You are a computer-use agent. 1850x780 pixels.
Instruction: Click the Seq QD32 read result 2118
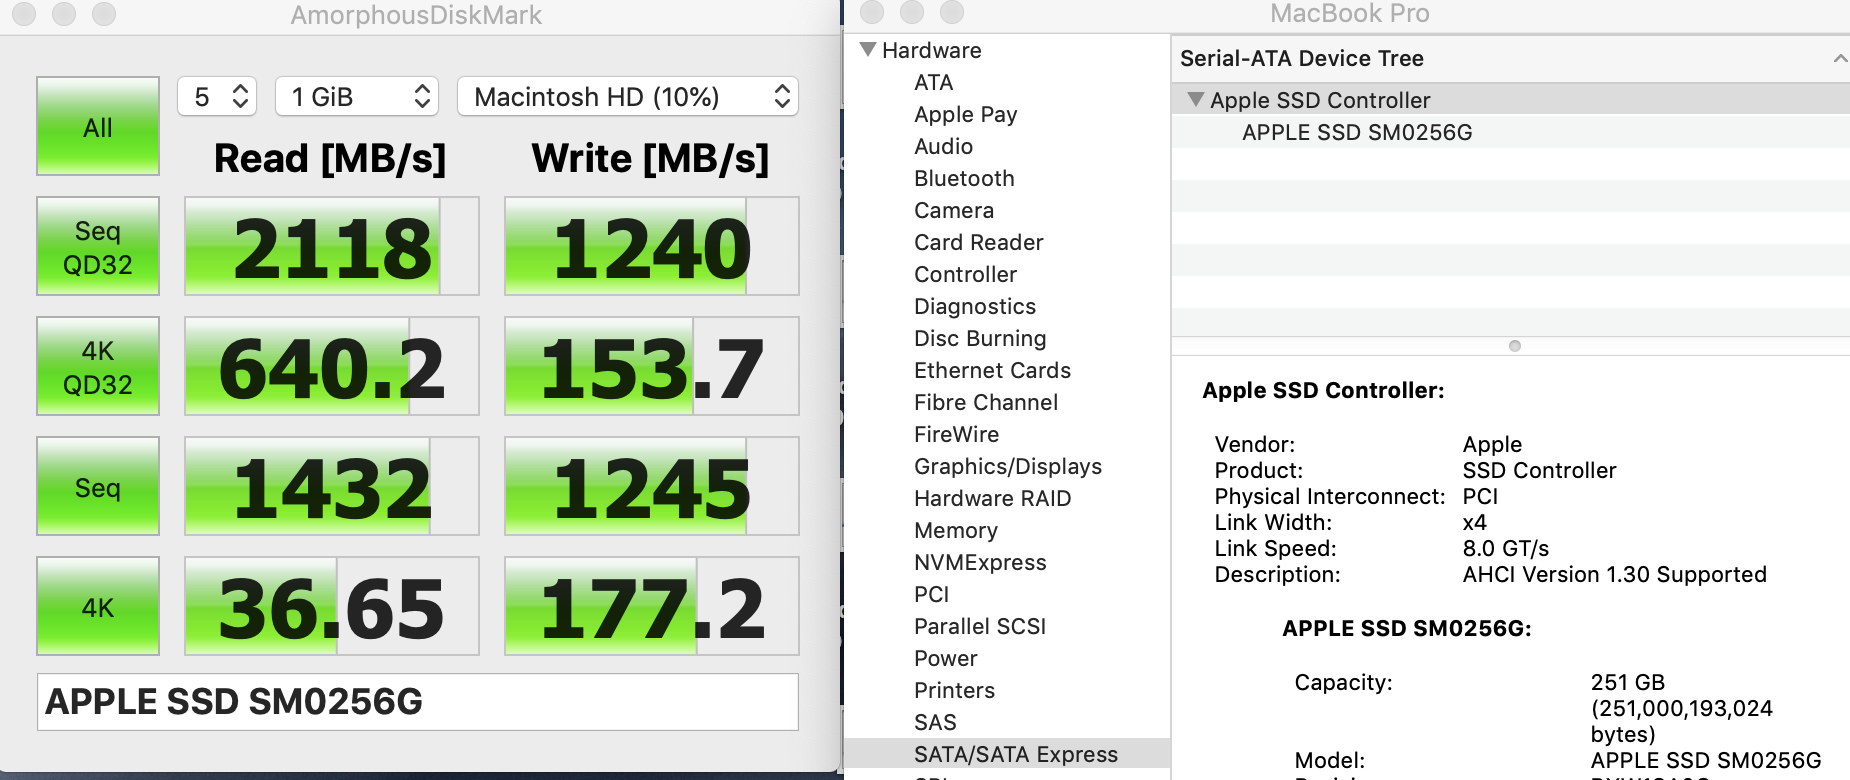click(x=332, y=246)
